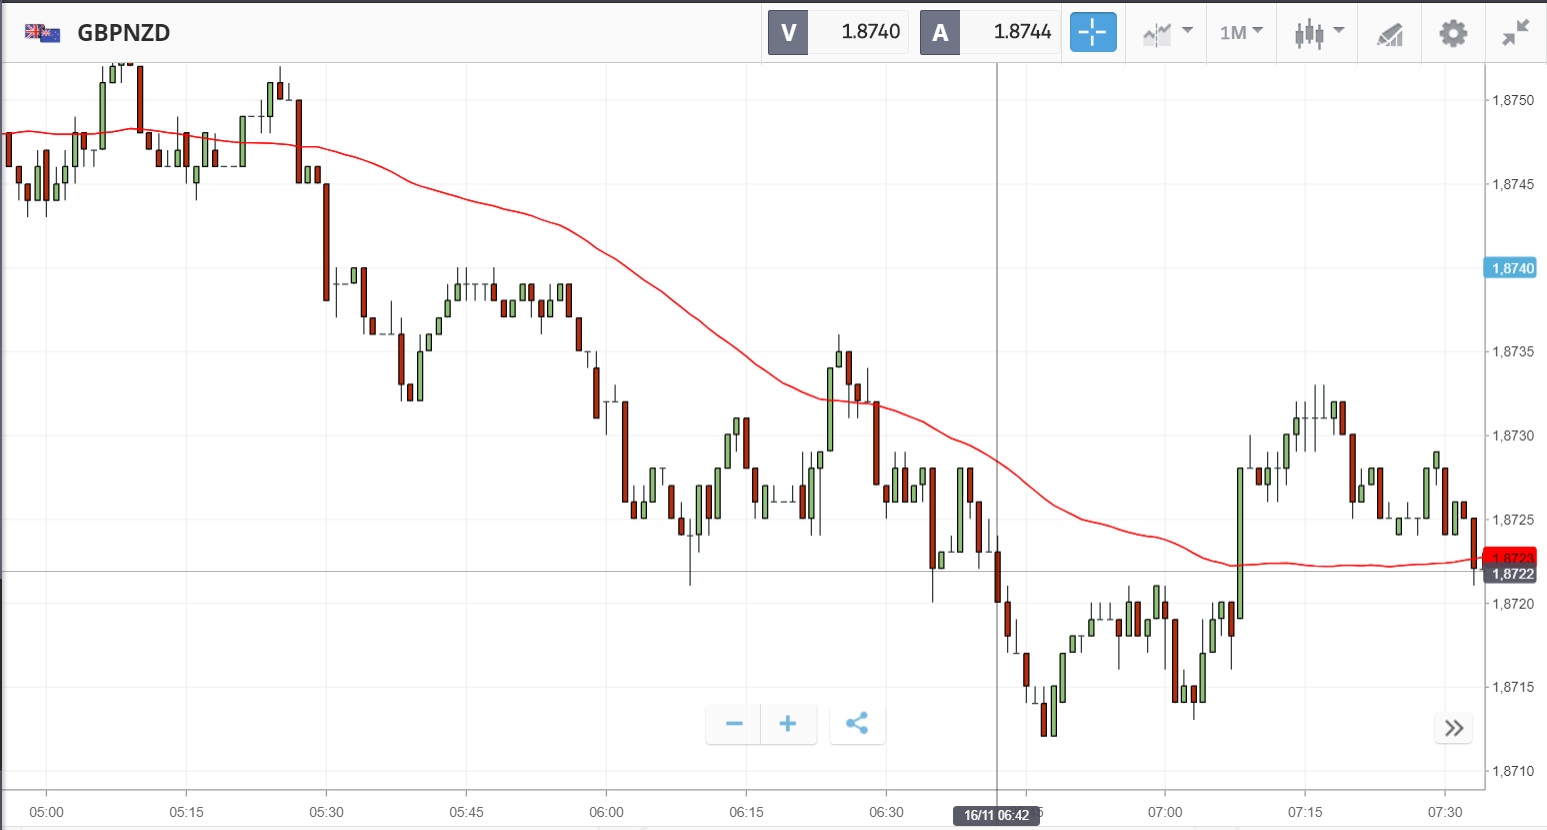Click the GBPNZD flag icon
This screenshot has width=1547, height=830.
(42, 33)
